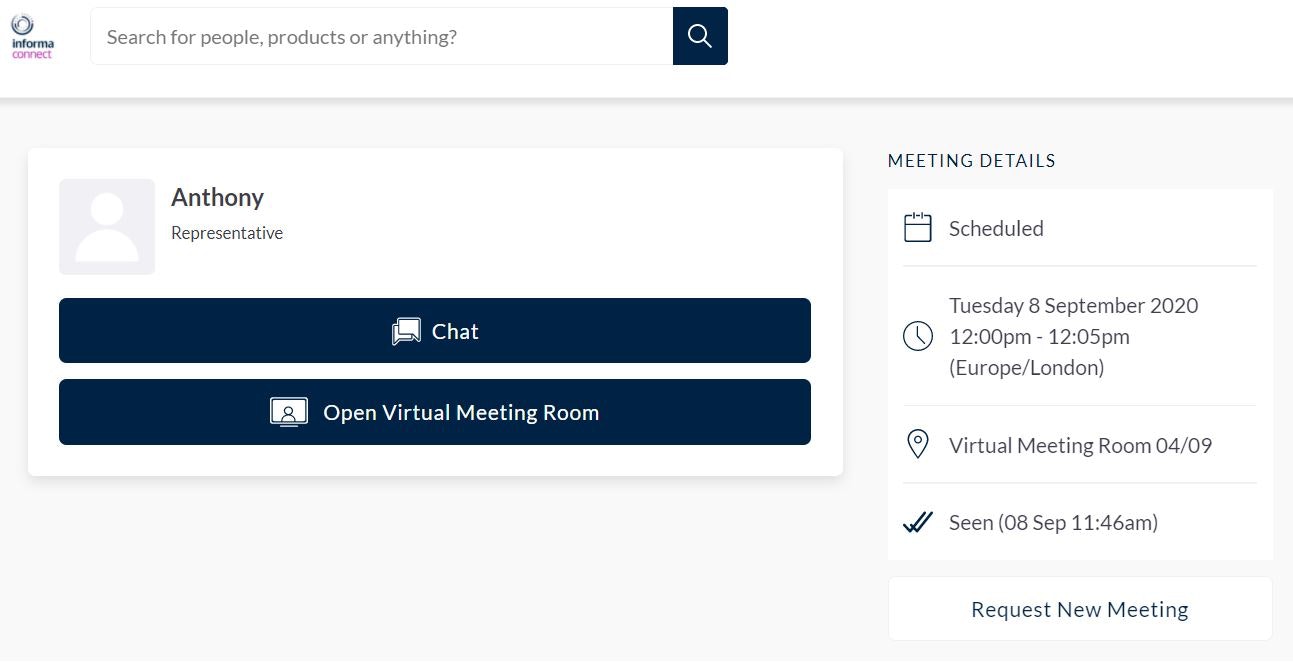Start a chat with Anthony
This screenshot has width=1293, height=671.
coord(435,331)
